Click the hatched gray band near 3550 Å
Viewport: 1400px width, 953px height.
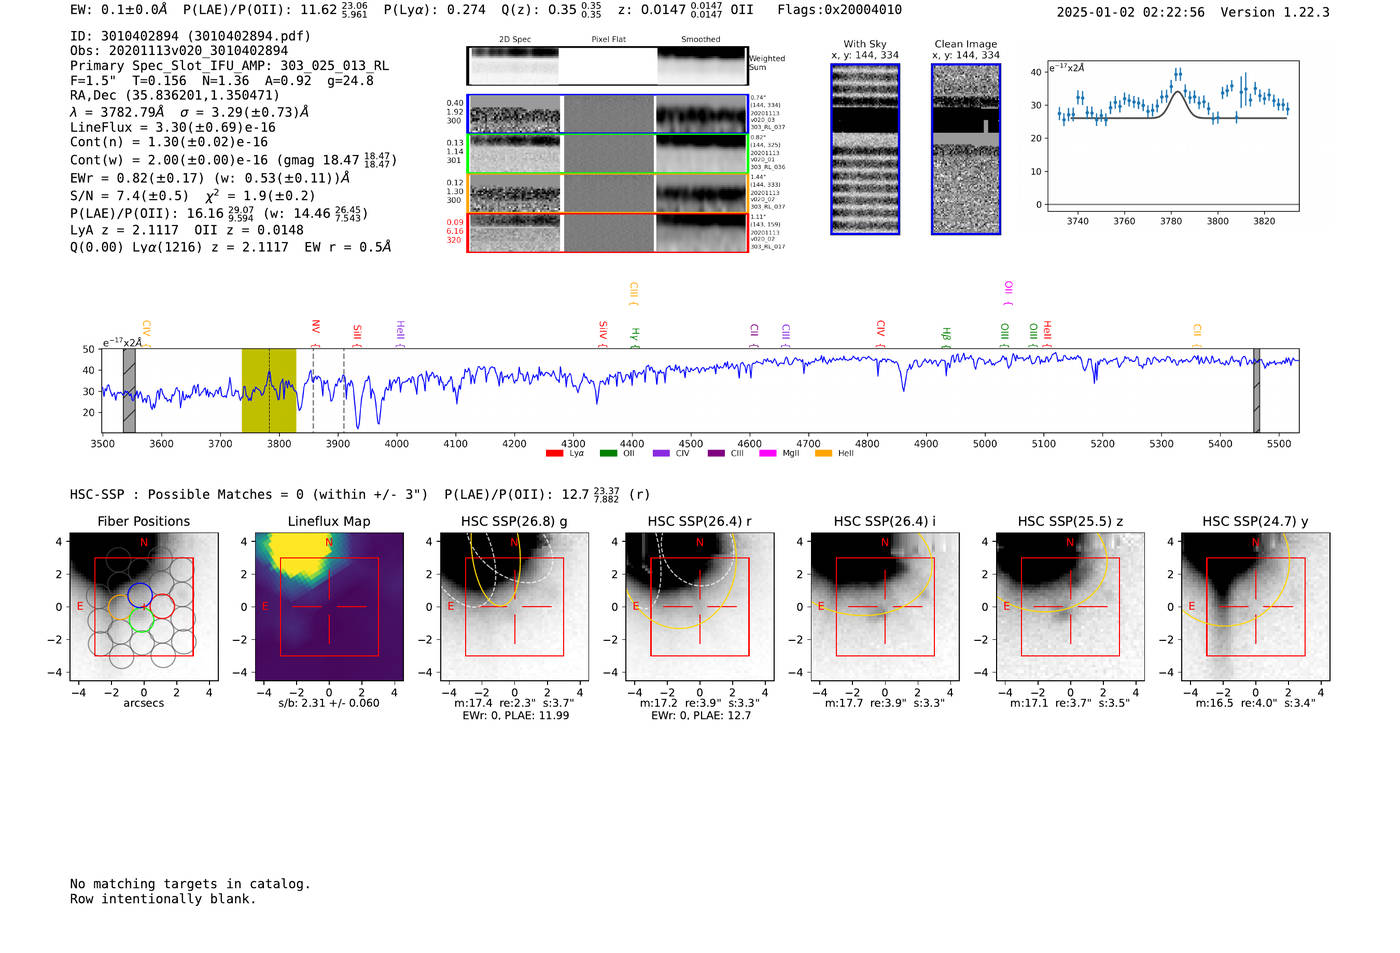pyautogui.click(x=129, y=391)
